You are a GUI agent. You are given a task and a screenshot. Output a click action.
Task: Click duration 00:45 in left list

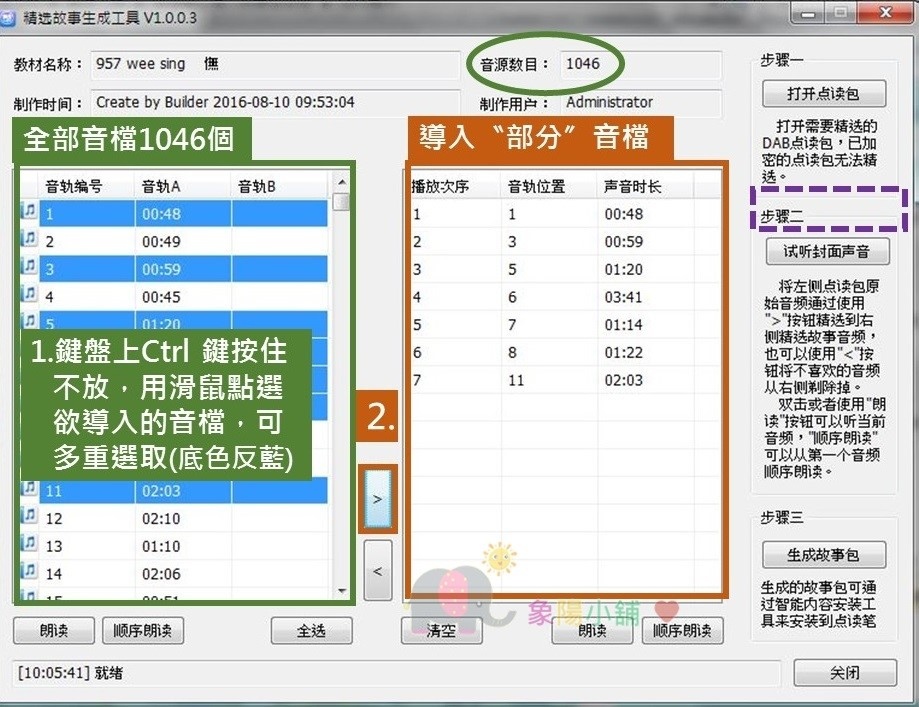pyautogui.click(x=161, y=297)
